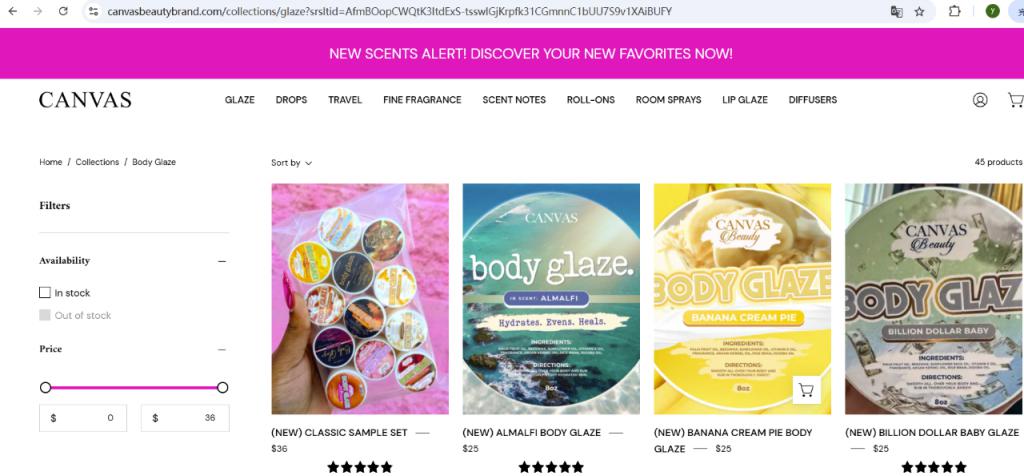Click the translate page icon in address bar

click(x=897, y=11)
